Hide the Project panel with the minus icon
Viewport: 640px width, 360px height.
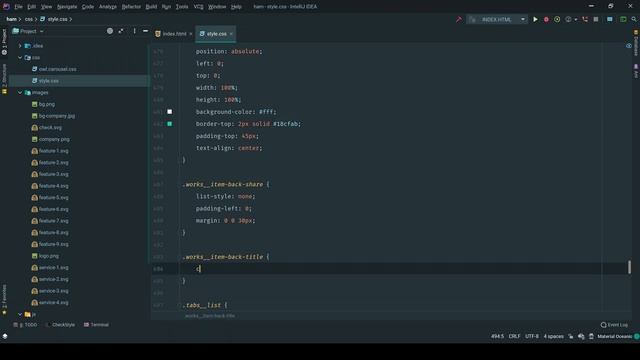click(x=145, y=31)
